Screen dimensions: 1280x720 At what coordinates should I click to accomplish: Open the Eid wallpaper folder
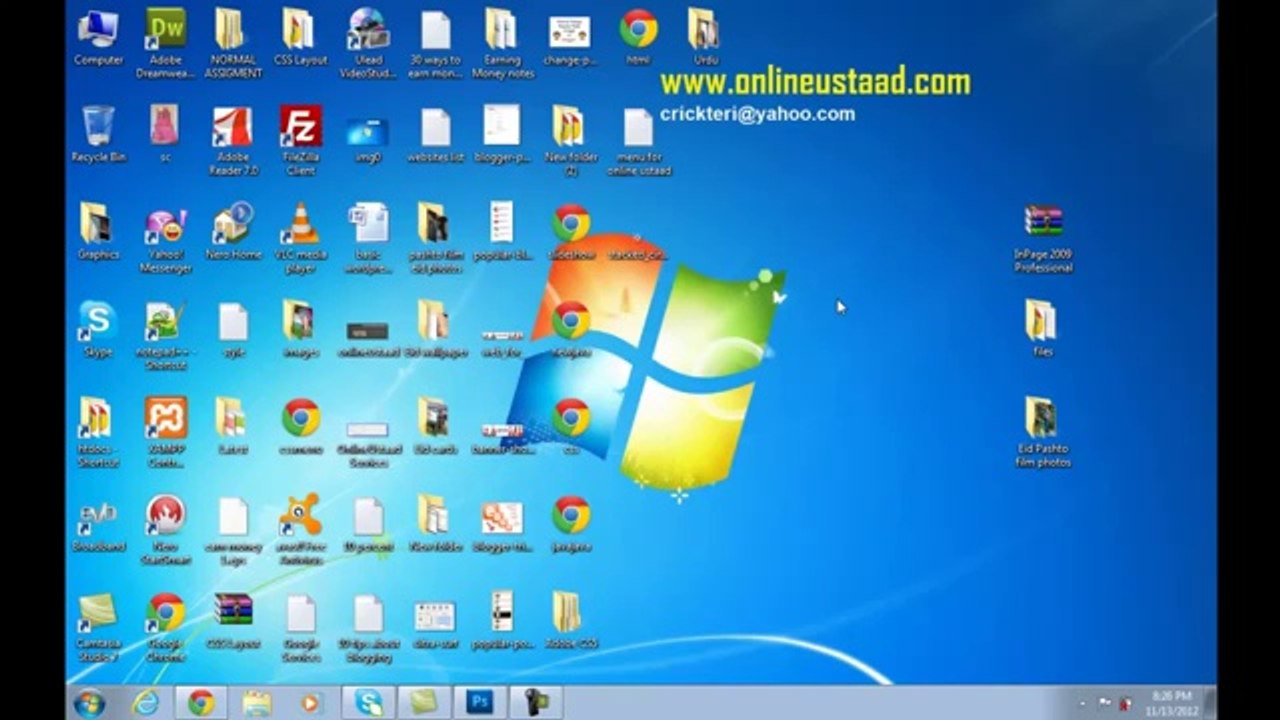tap(435, 328)
